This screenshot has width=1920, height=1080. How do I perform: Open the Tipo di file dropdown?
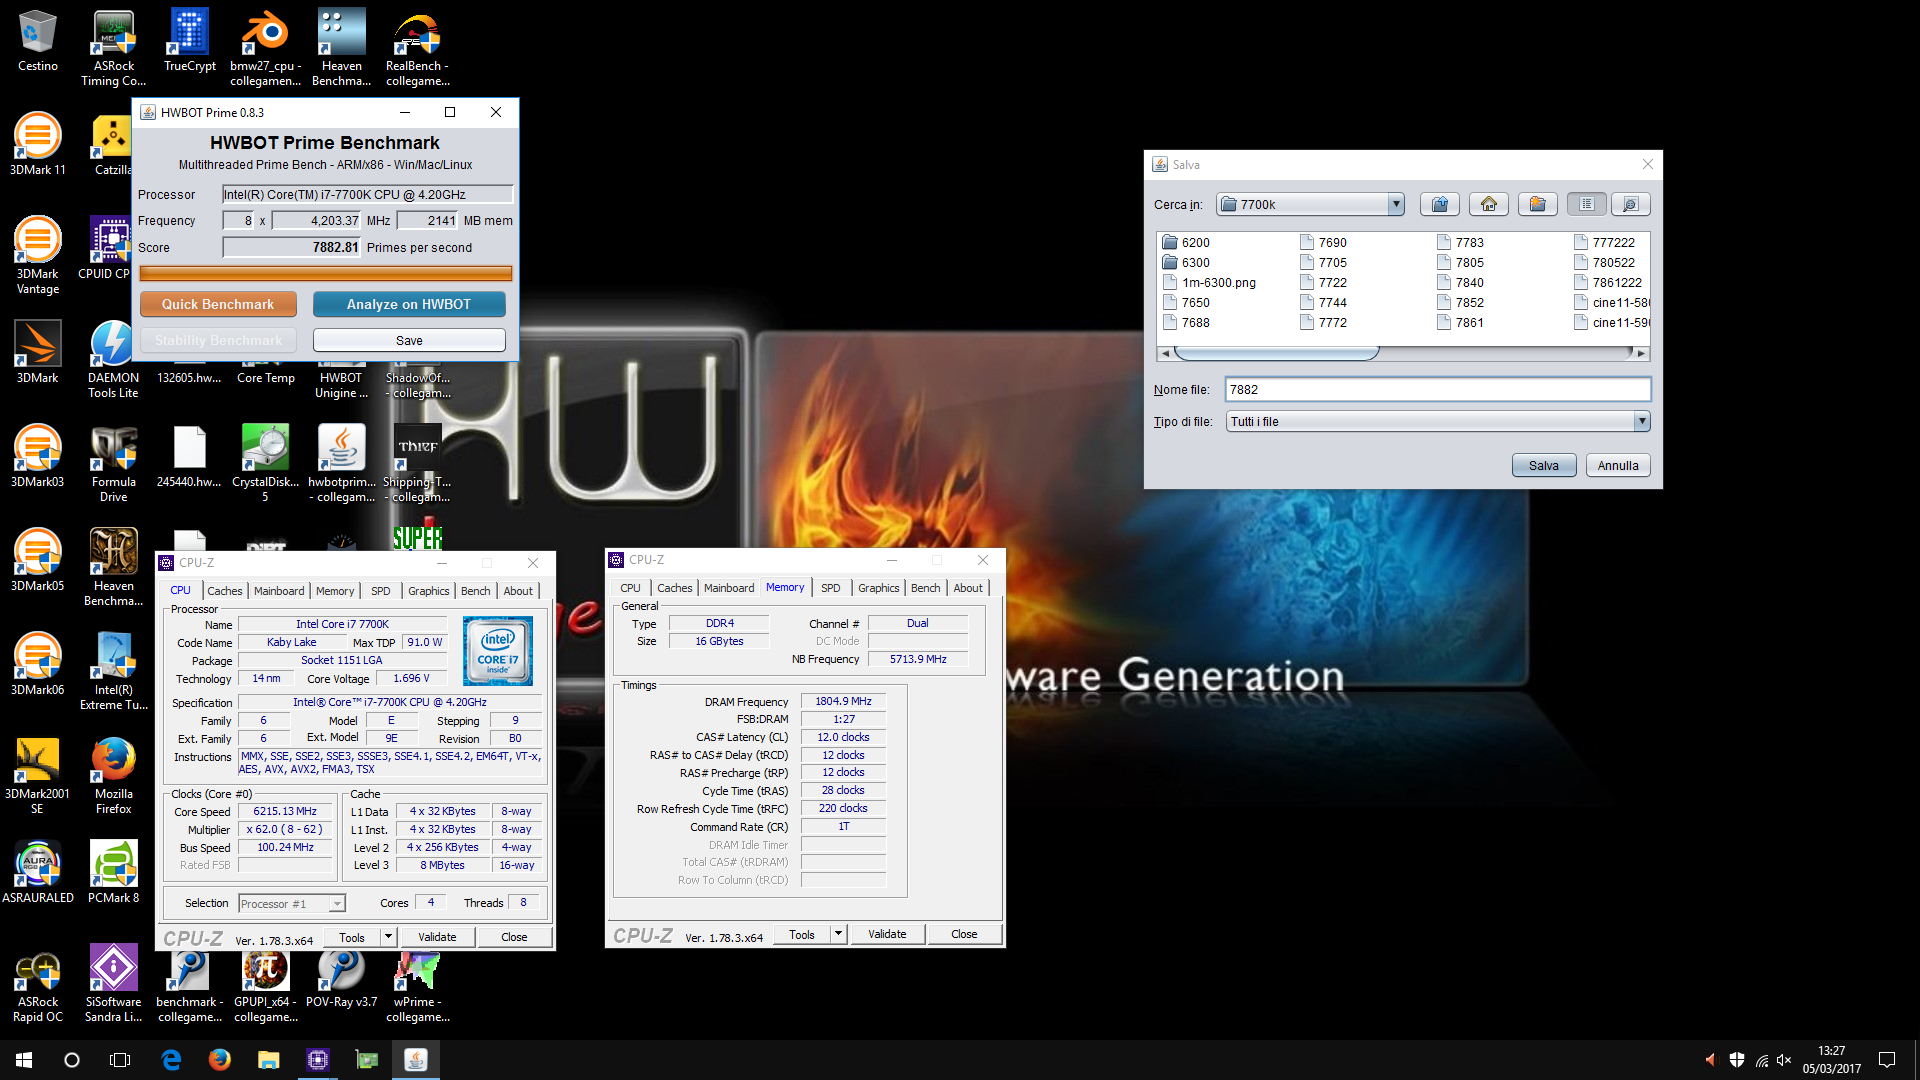pyautogui.click(x=1641, y=421)
